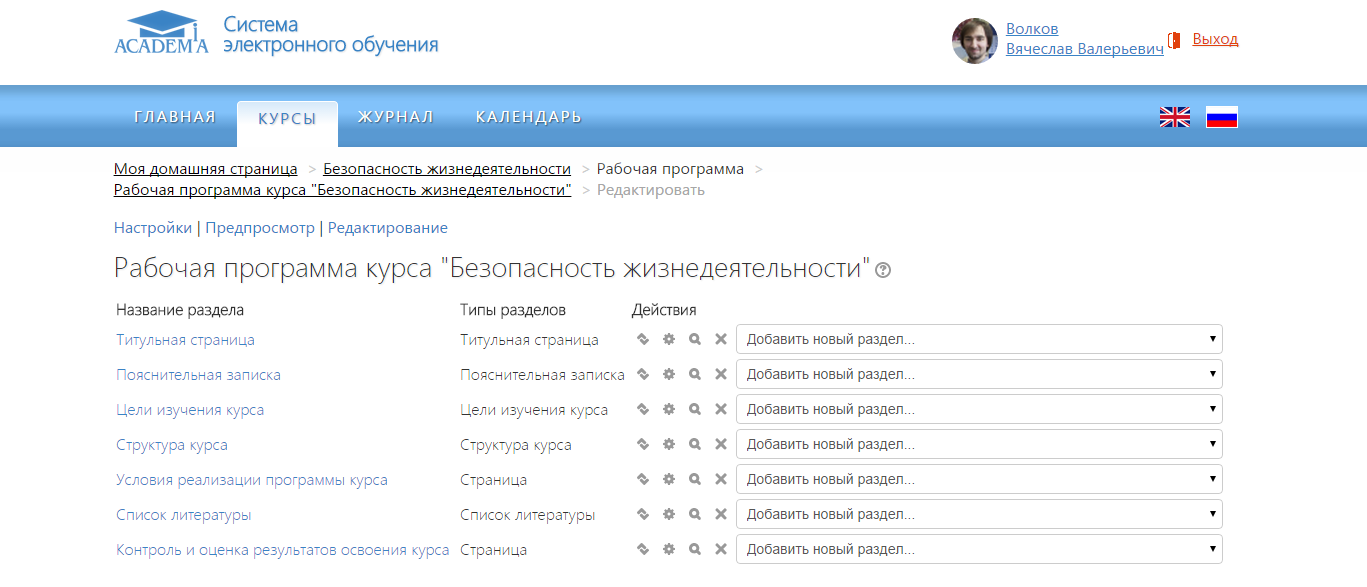Click preview magnifier for Цели изучения курса
The height and width of the screenshot is (587, 1367).
pos(695,409)
